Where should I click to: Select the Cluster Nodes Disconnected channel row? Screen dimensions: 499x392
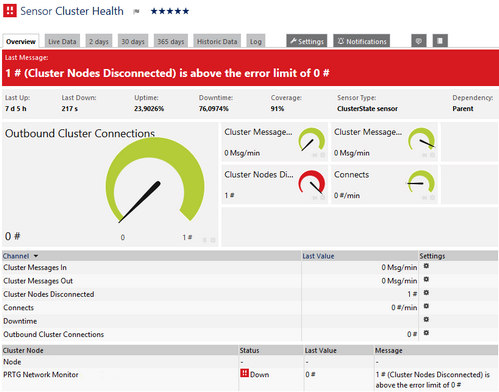point(250,294)
